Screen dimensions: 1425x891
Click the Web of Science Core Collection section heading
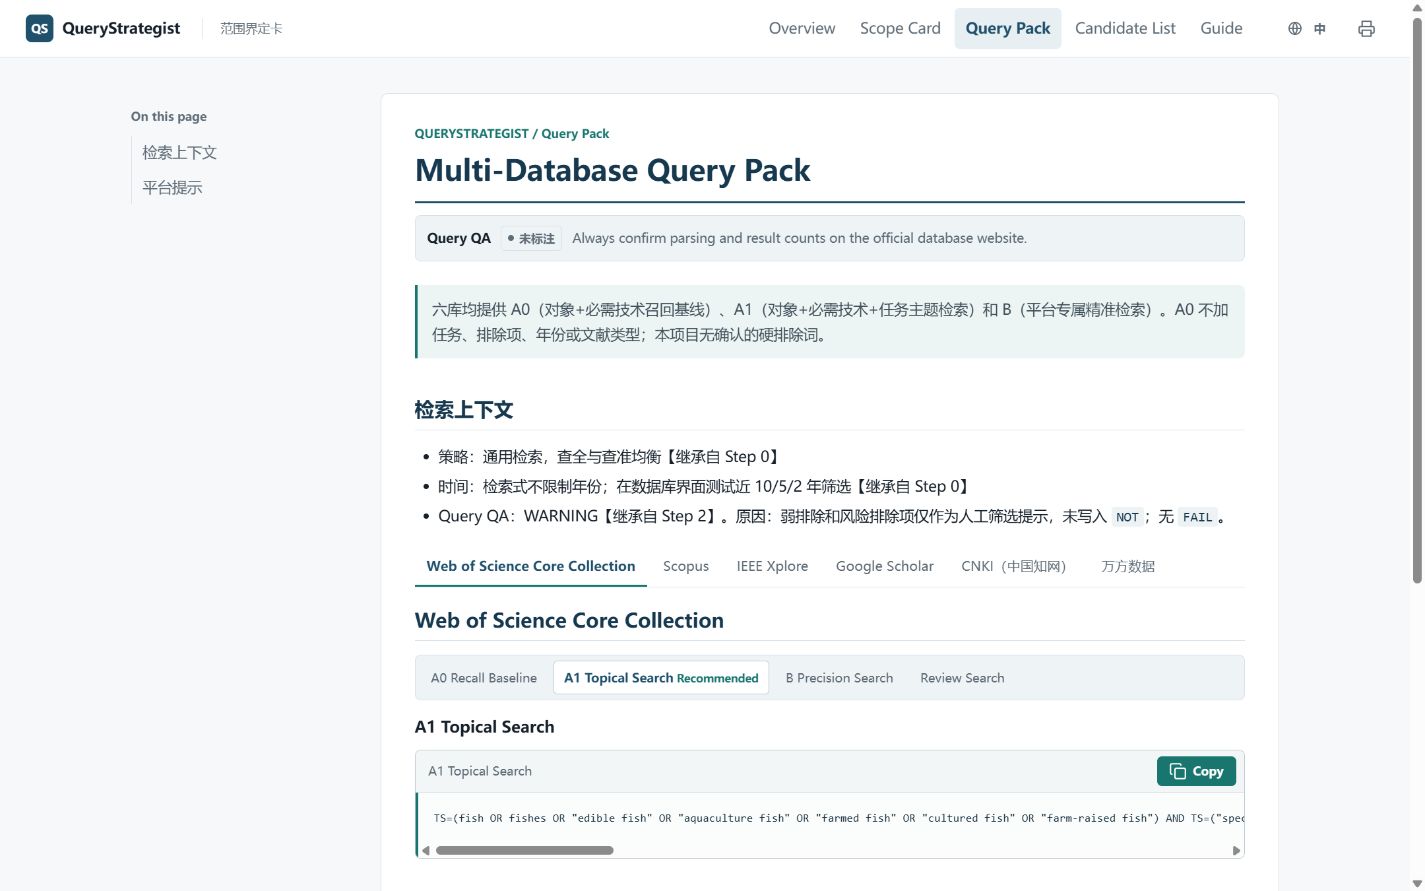[569, 620]
